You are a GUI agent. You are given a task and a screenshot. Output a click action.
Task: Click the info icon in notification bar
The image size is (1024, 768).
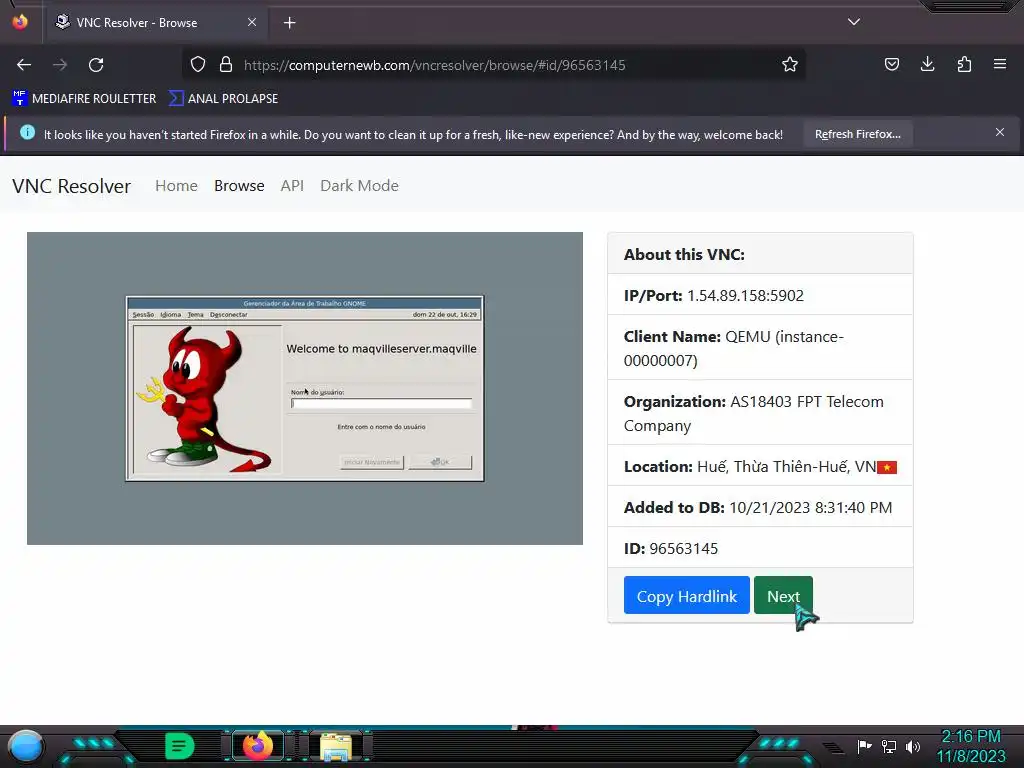click(27, 133)
